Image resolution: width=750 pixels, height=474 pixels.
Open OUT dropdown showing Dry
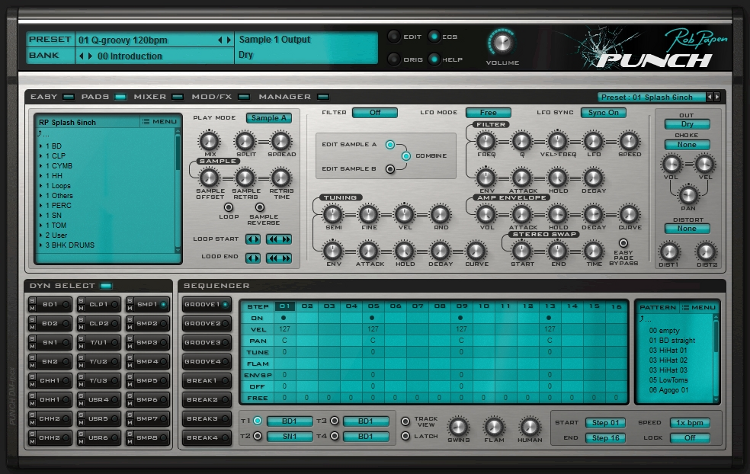click(x=687, y=124)
